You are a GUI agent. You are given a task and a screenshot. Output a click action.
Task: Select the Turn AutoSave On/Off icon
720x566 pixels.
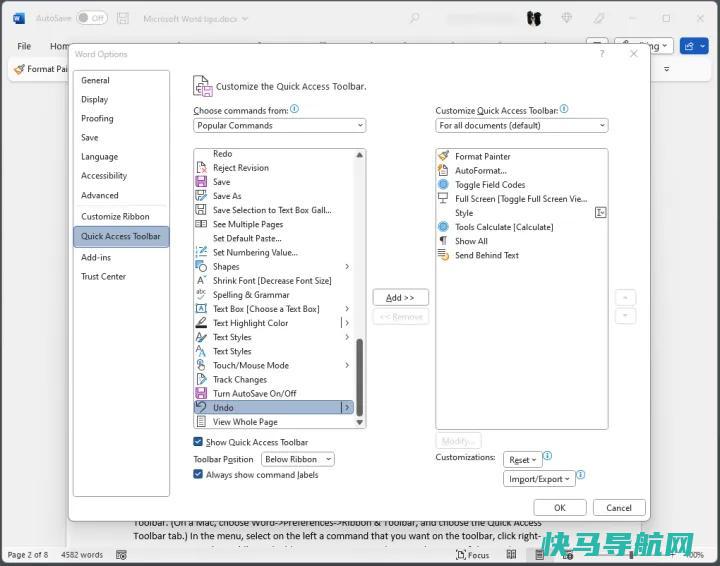pyautogui.click(x=201, y=393)
